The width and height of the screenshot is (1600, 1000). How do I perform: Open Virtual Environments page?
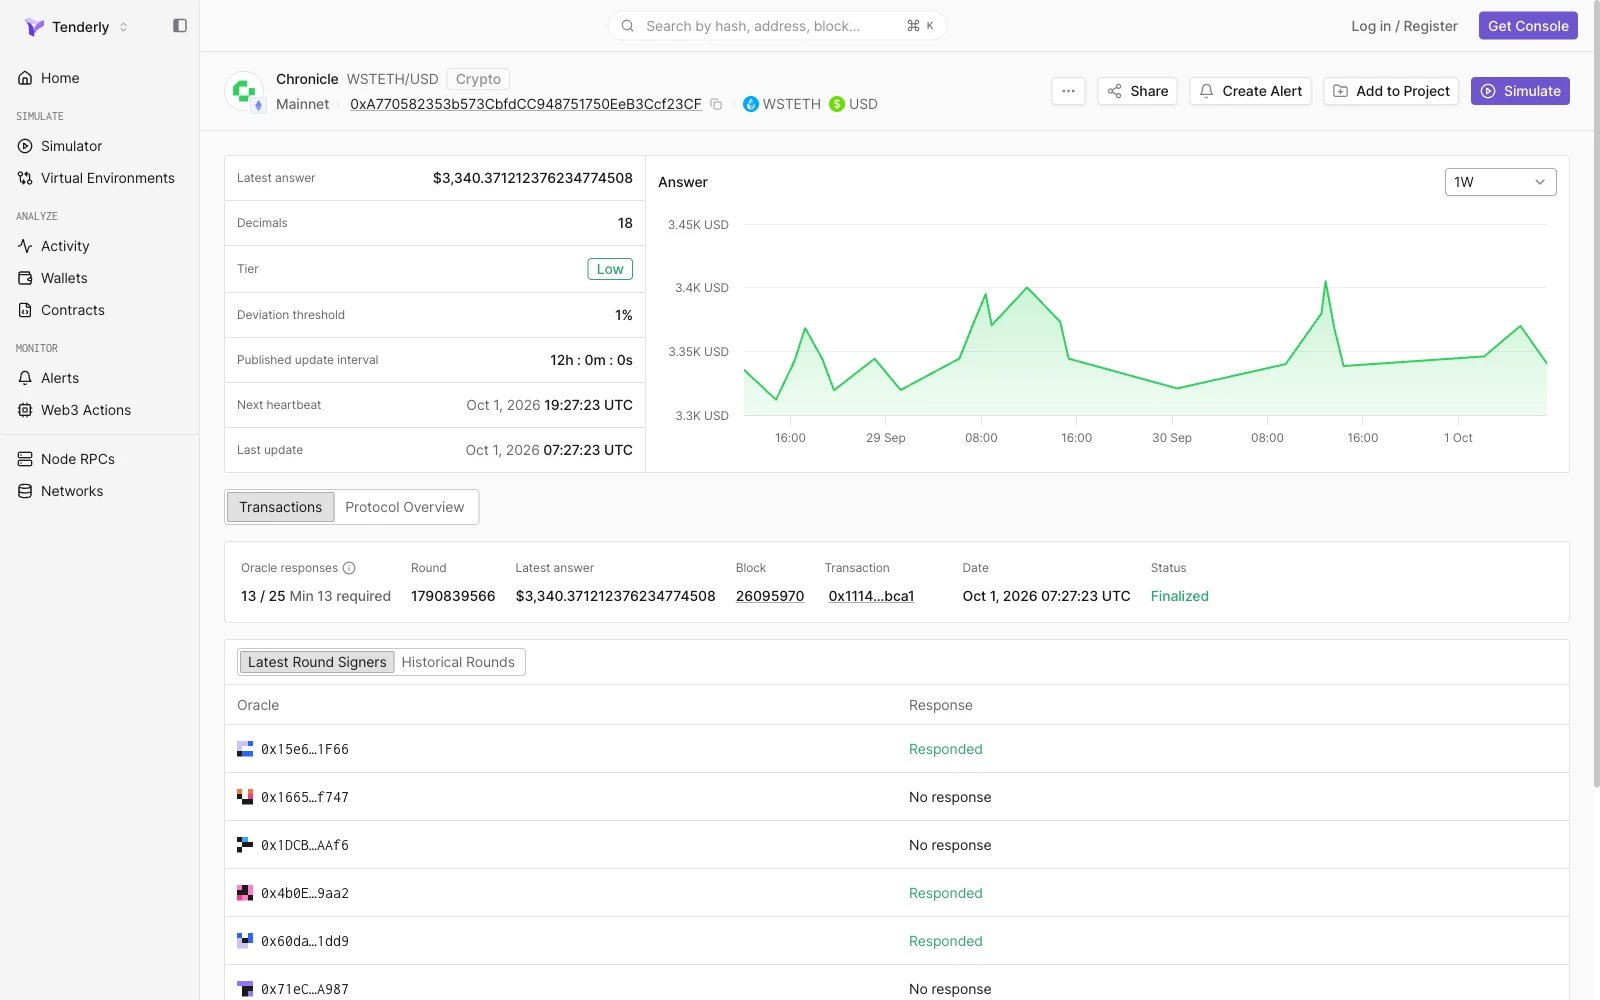pos(107,178)
